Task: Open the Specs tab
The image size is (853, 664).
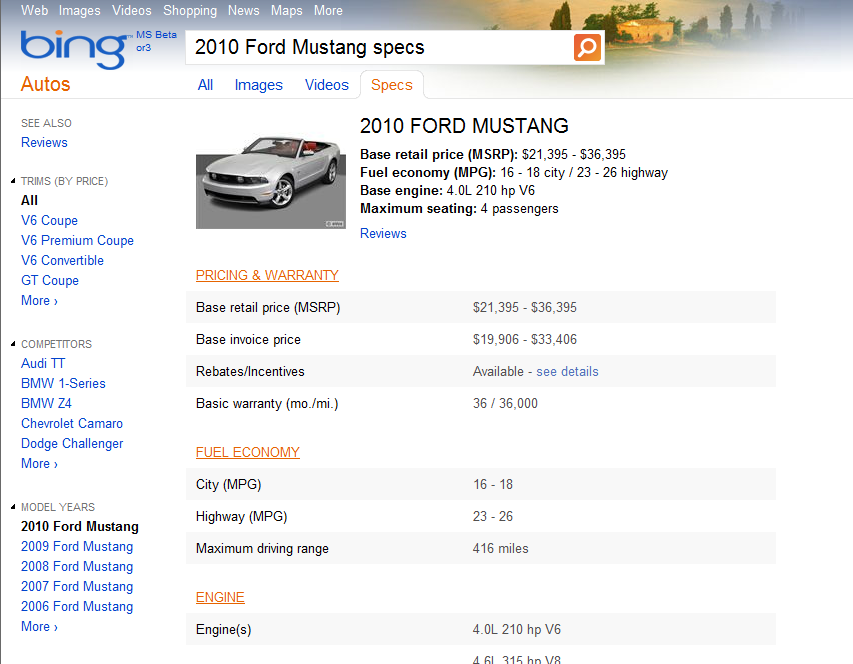Action: tap(391, 85)
